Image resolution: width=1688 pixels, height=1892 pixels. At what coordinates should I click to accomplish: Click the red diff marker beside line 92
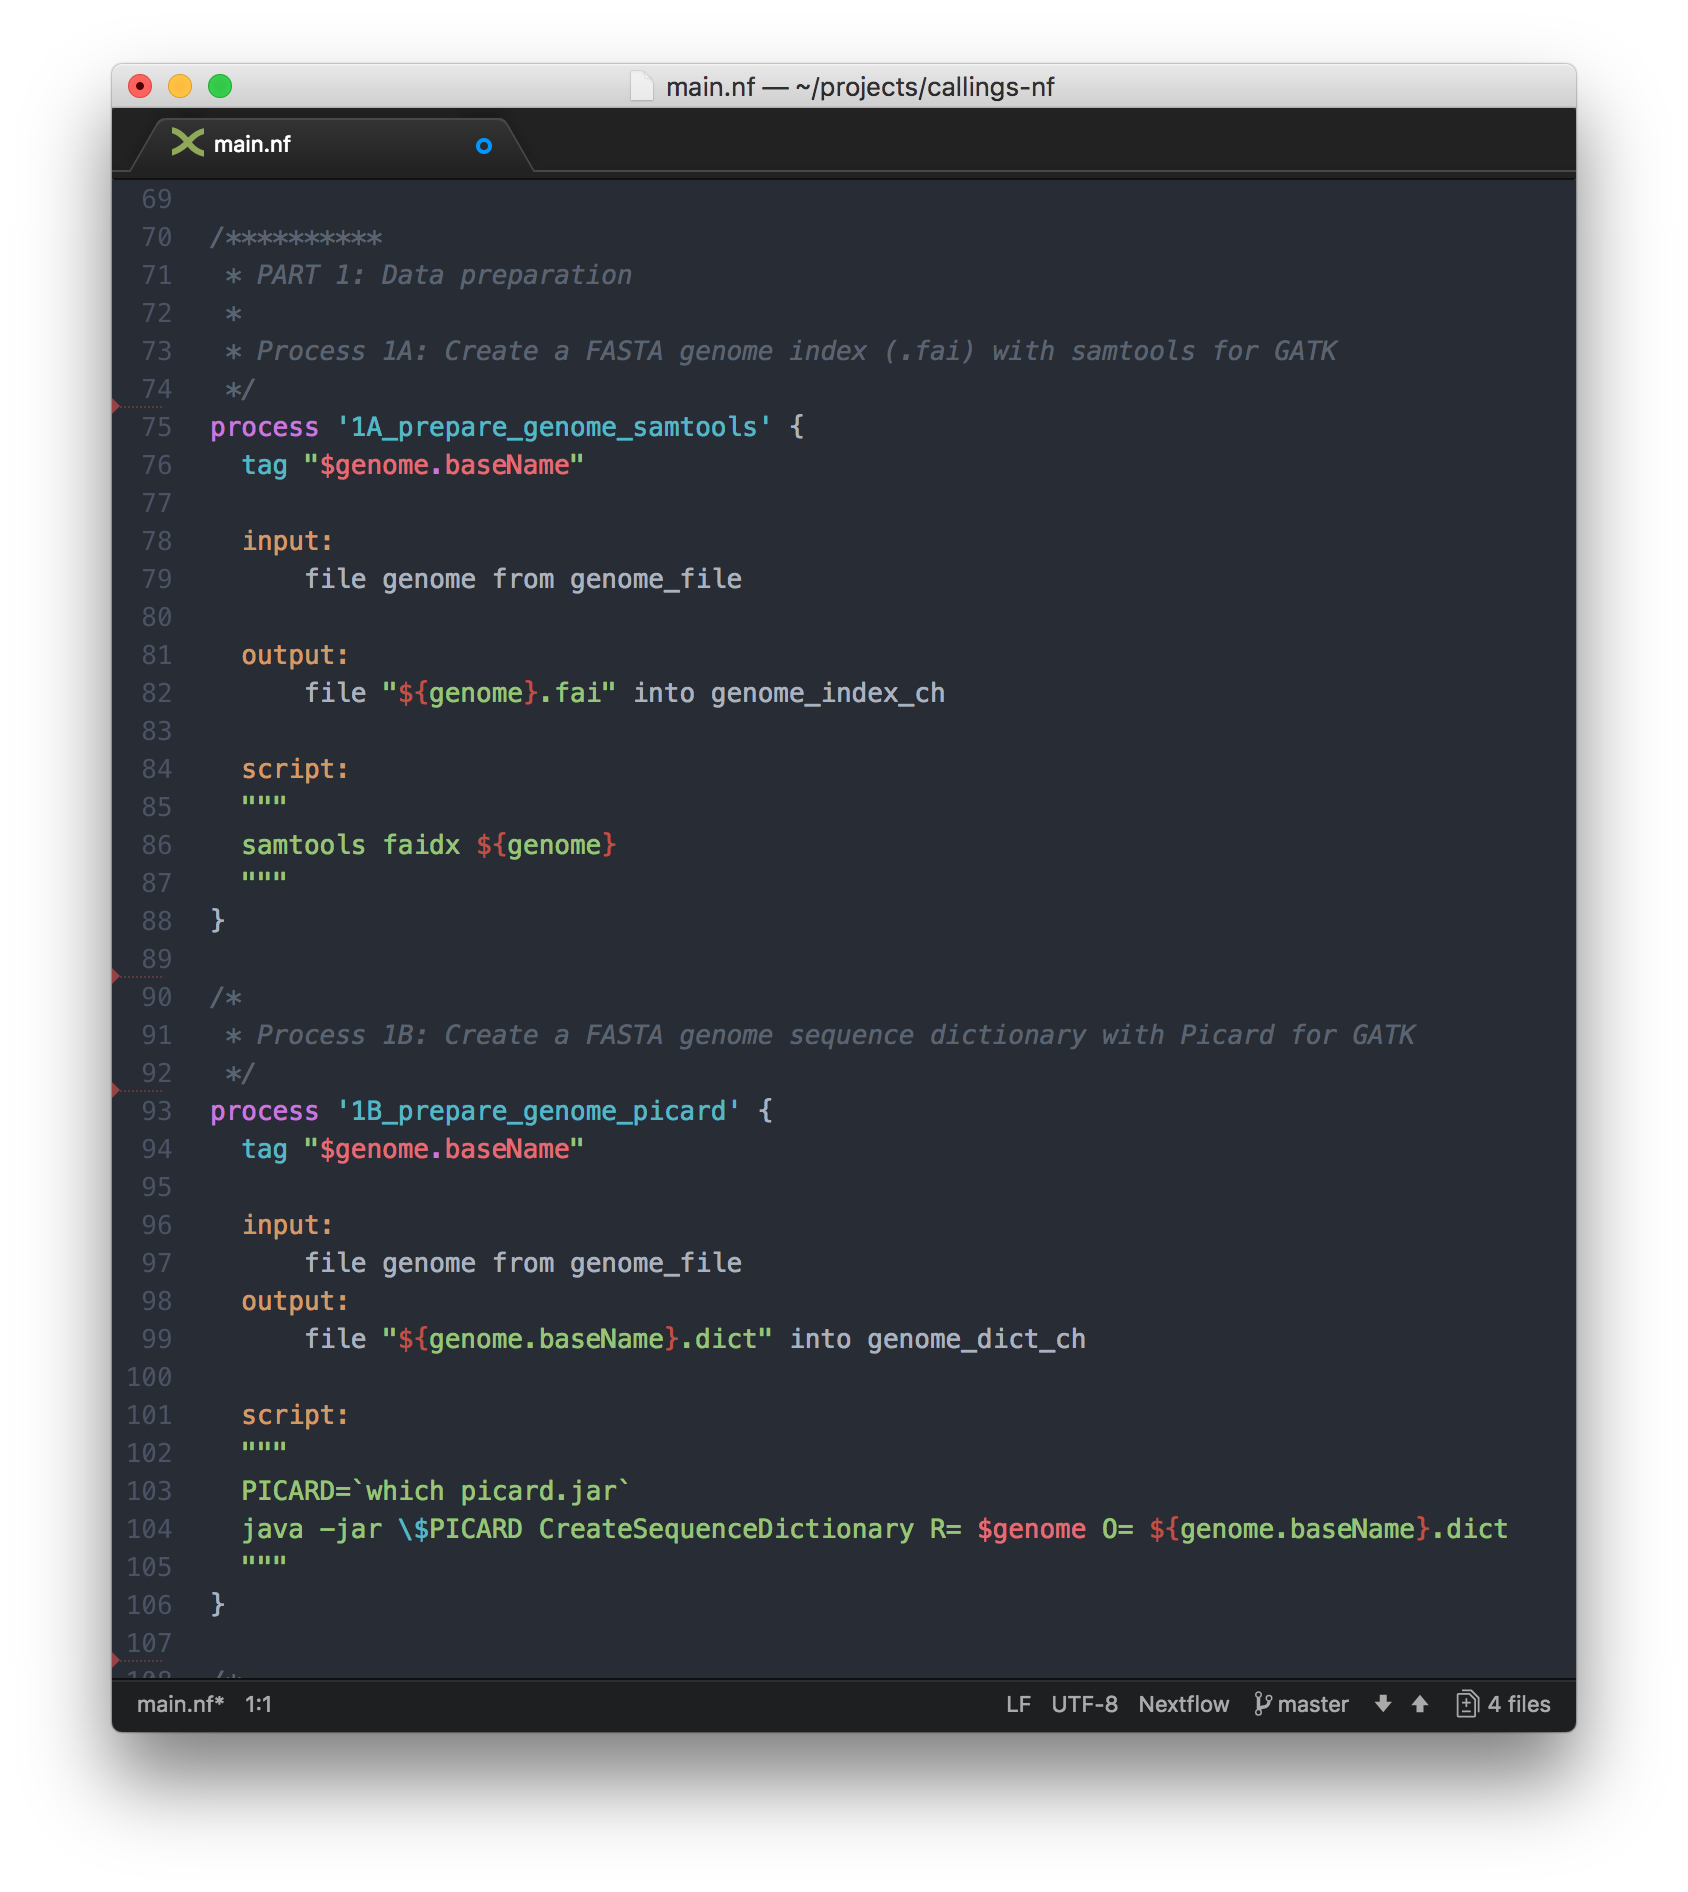(x=117, y=1090)
